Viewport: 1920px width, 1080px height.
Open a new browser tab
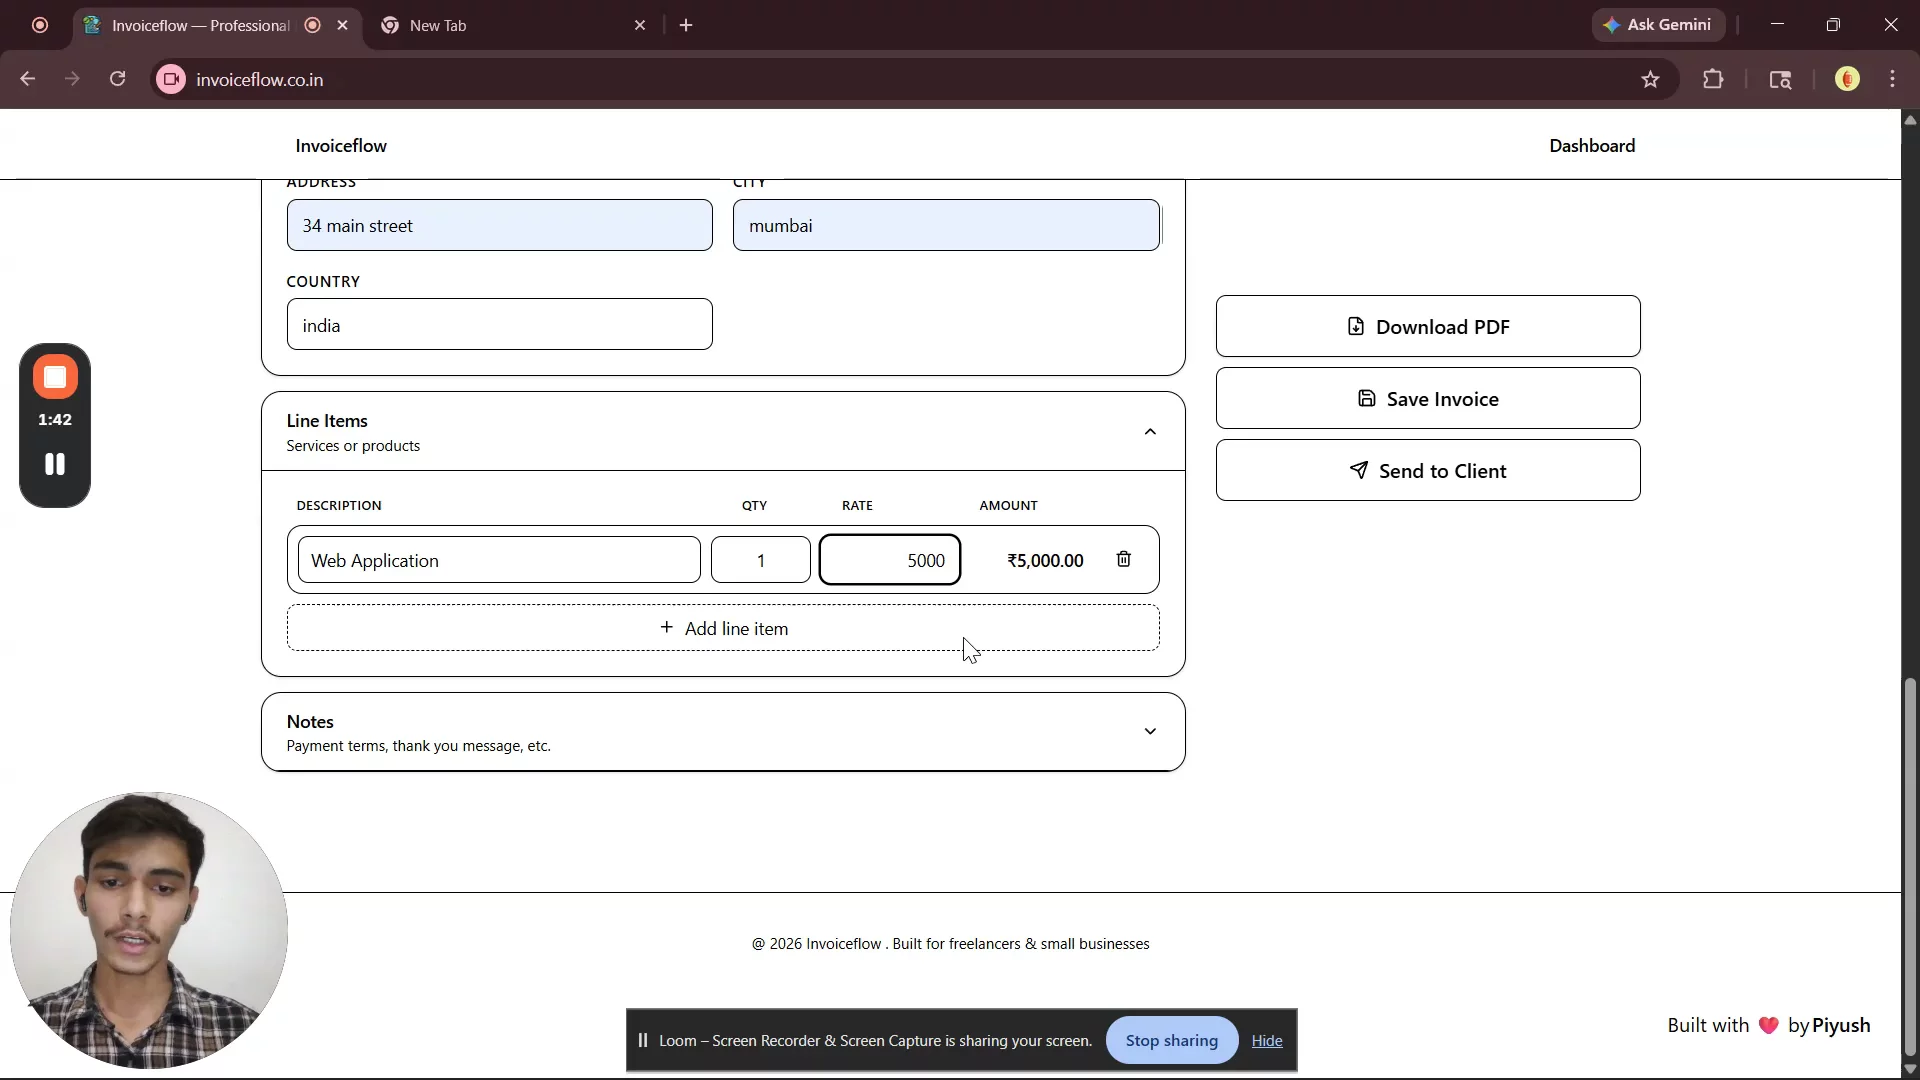pos(686,26)
